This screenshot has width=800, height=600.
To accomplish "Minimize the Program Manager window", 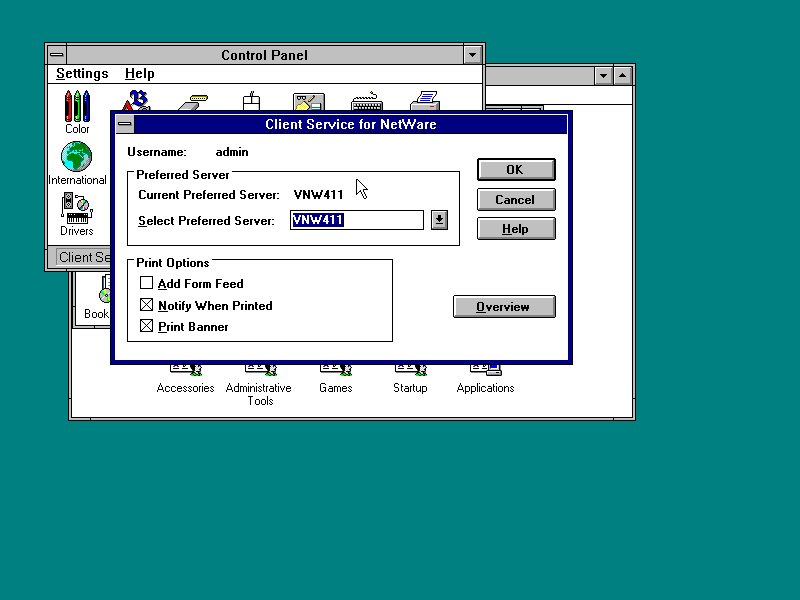I will click(x=604, y=76).
